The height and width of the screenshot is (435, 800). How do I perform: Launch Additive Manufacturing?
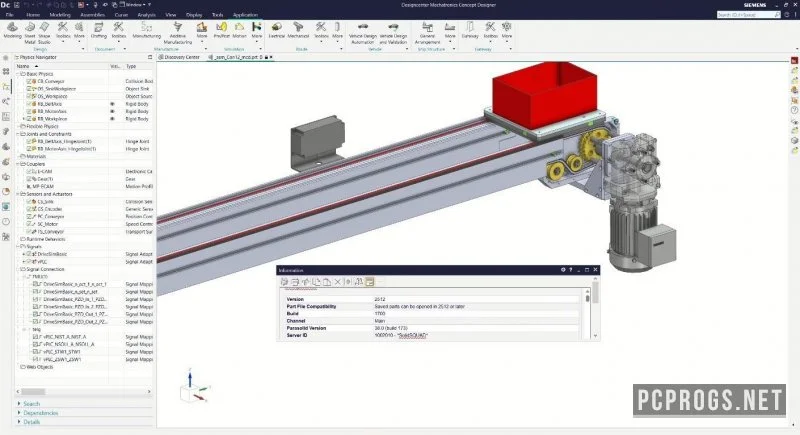(x=178, y=32)
